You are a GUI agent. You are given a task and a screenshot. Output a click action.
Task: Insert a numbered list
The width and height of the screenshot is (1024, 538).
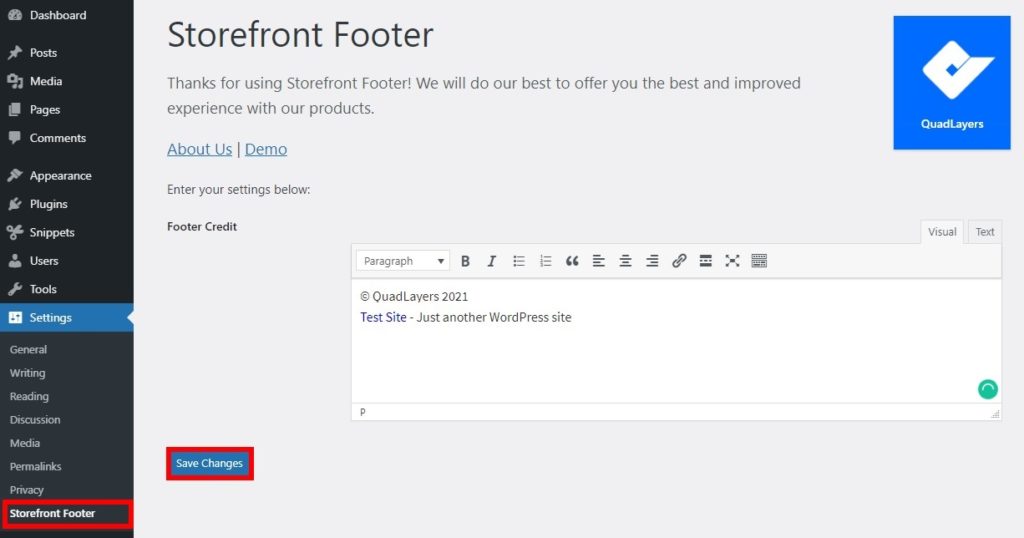tap(545, 261)
